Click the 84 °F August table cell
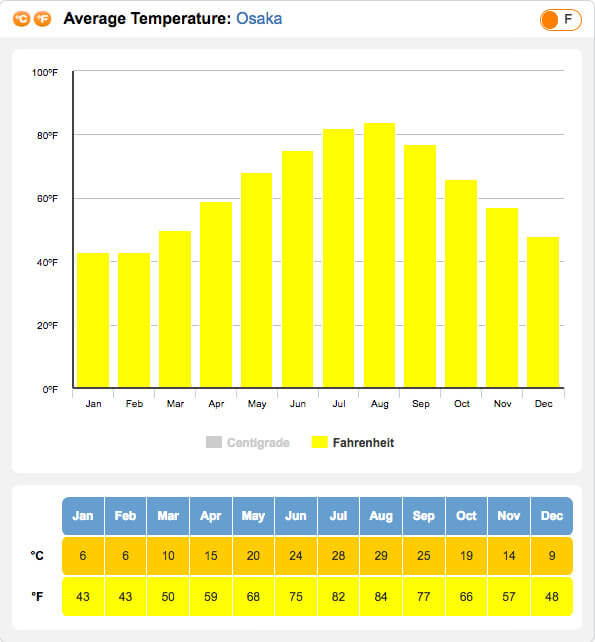595x642 pixels. [x=381, y=597]
